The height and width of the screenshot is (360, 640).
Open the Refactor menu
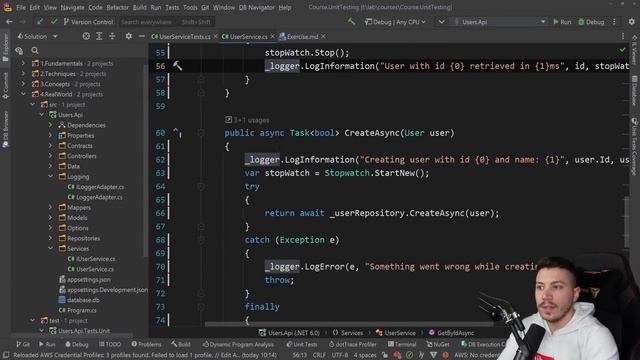click(118, 7)
